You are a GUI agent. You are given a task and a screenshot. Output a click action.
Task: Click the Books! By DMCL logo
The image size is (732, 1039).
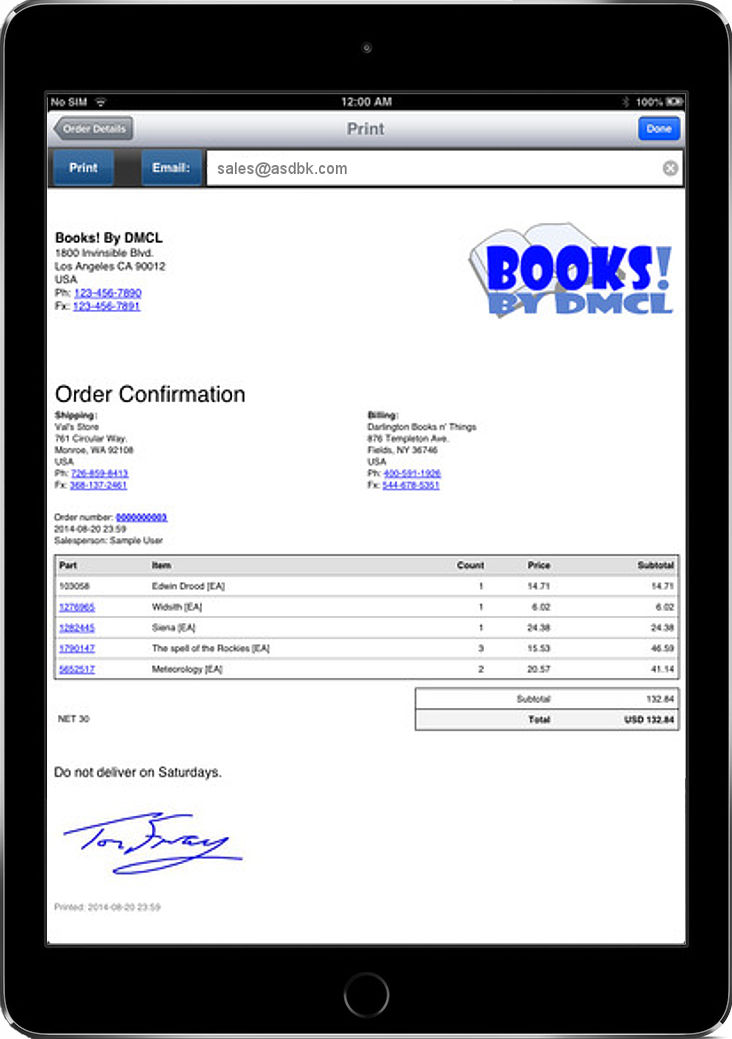(x=571, y=271)
